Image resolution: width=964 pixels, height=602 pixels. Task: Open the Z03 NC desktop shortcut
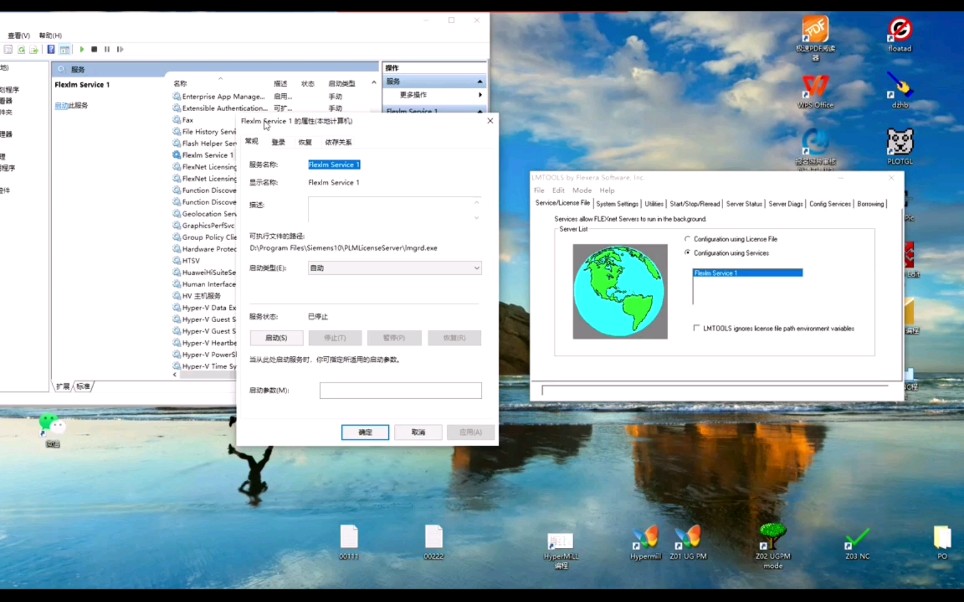coord(857,543)
